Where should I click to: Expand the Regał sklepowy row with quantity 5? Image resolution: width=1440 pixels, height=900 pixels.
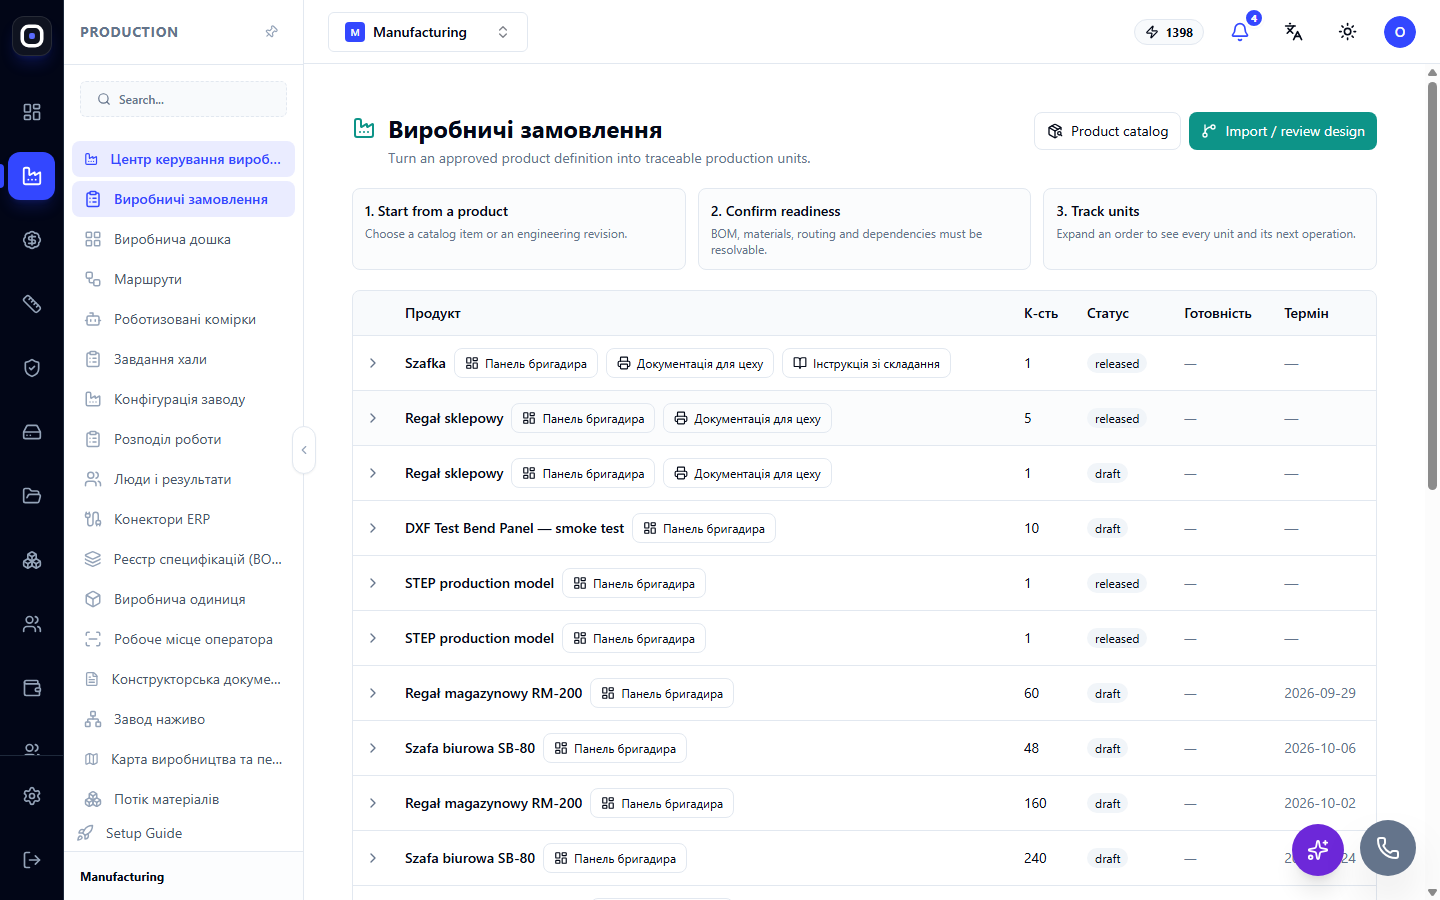(x=373, y=418)
